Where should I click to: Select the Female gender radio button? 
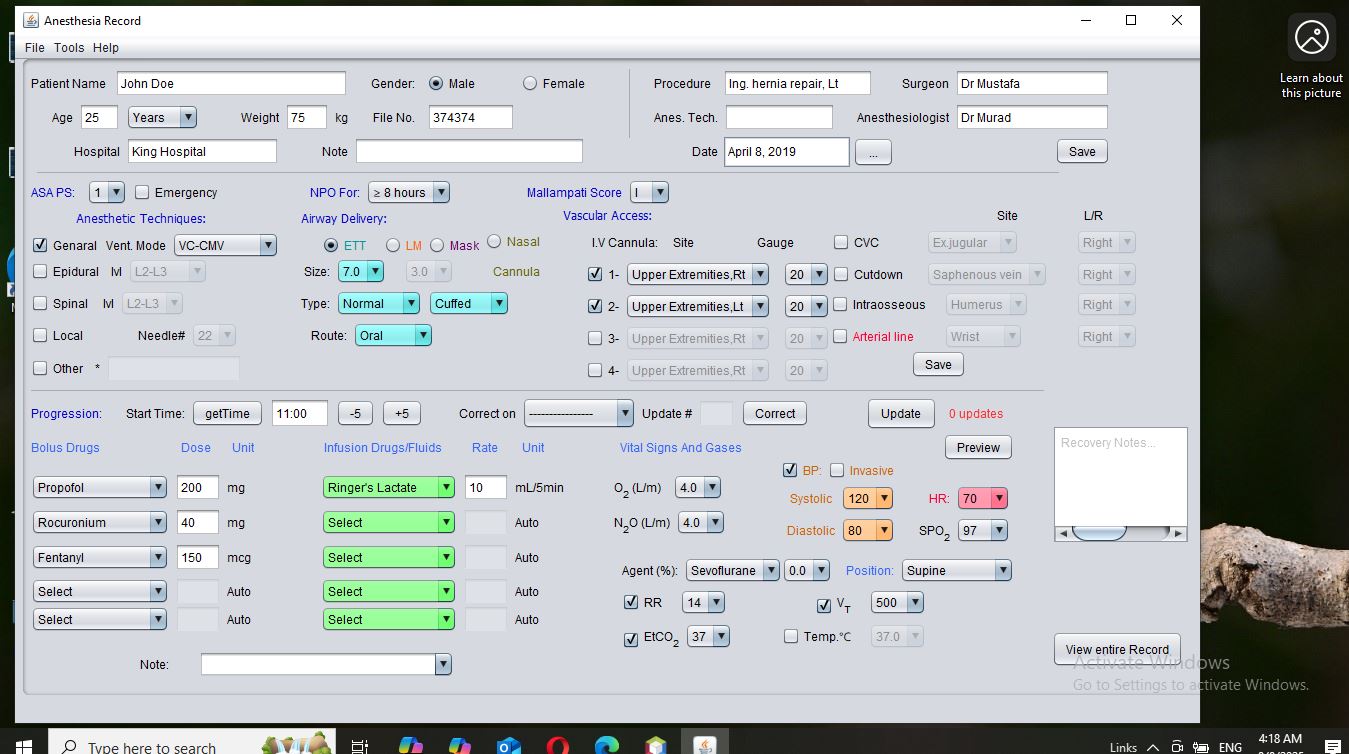click(530, 84)
